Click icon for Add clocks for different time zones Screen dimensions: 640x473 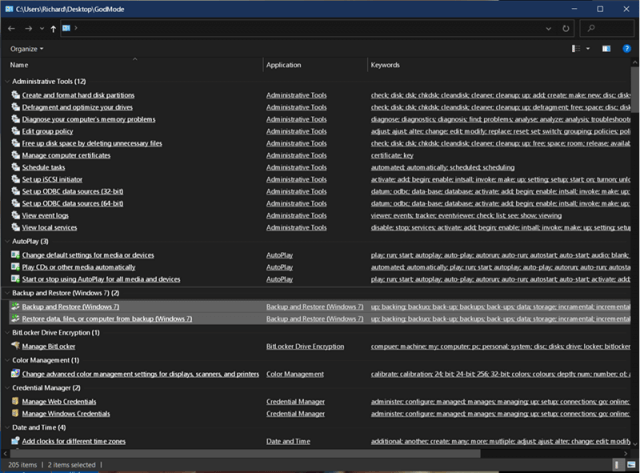click(16, 441)
